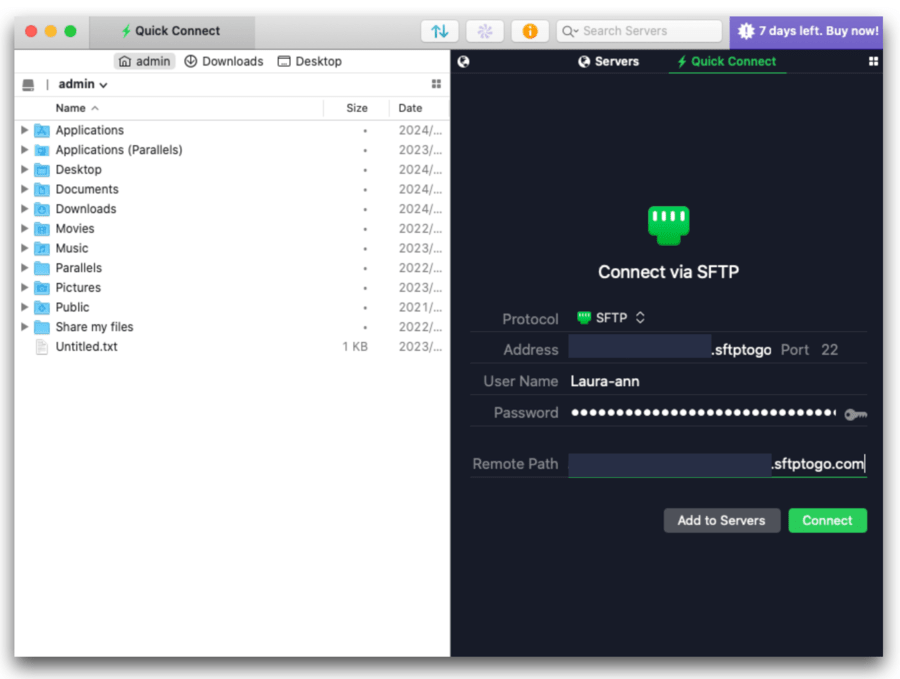Click Add to Servers

click(721, 520)
